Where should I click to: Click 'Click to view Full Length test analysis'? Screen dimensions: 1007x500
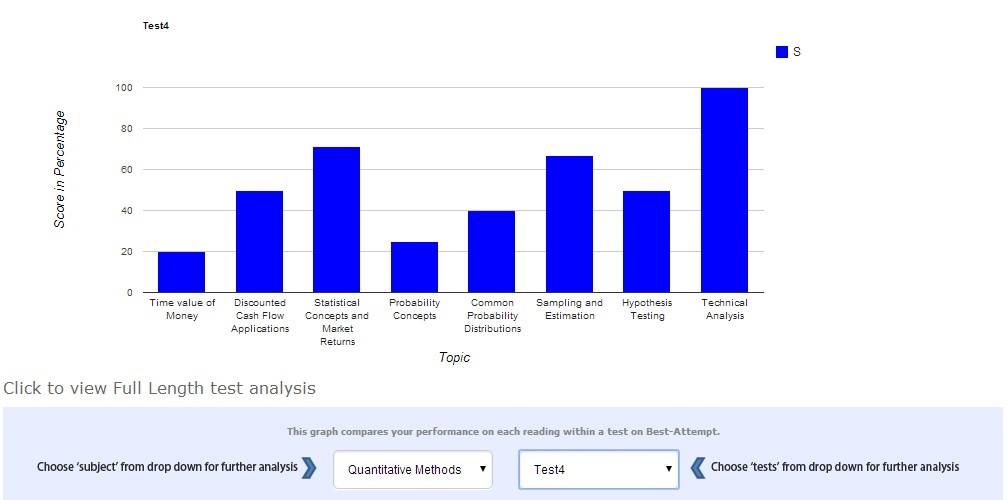(x=159, y=388)
